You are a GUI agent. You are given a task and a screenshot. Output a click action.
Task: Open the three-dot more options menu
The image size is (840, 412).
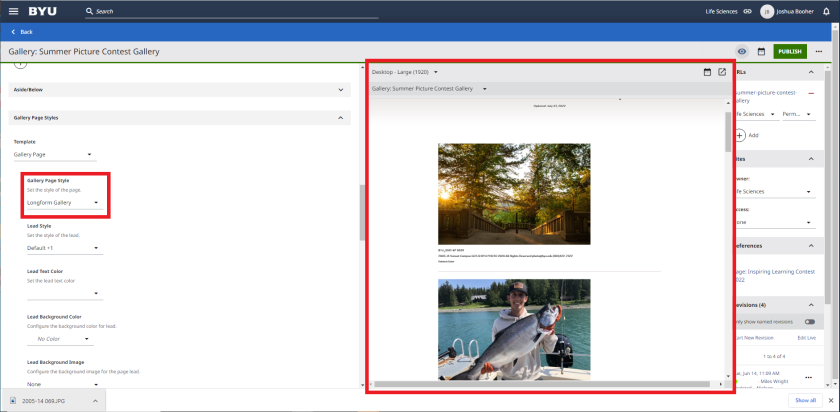[819, 51]
